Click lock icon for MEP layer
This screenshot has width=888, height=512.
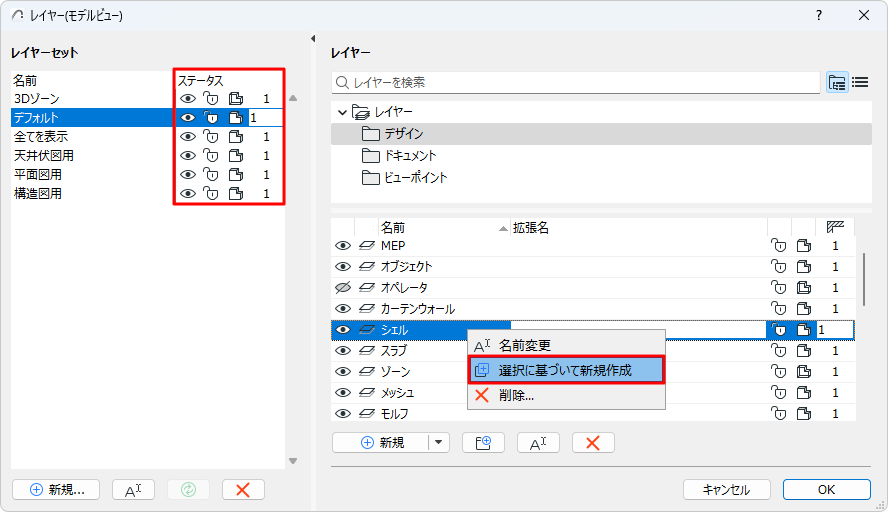[x=779, y=246]
